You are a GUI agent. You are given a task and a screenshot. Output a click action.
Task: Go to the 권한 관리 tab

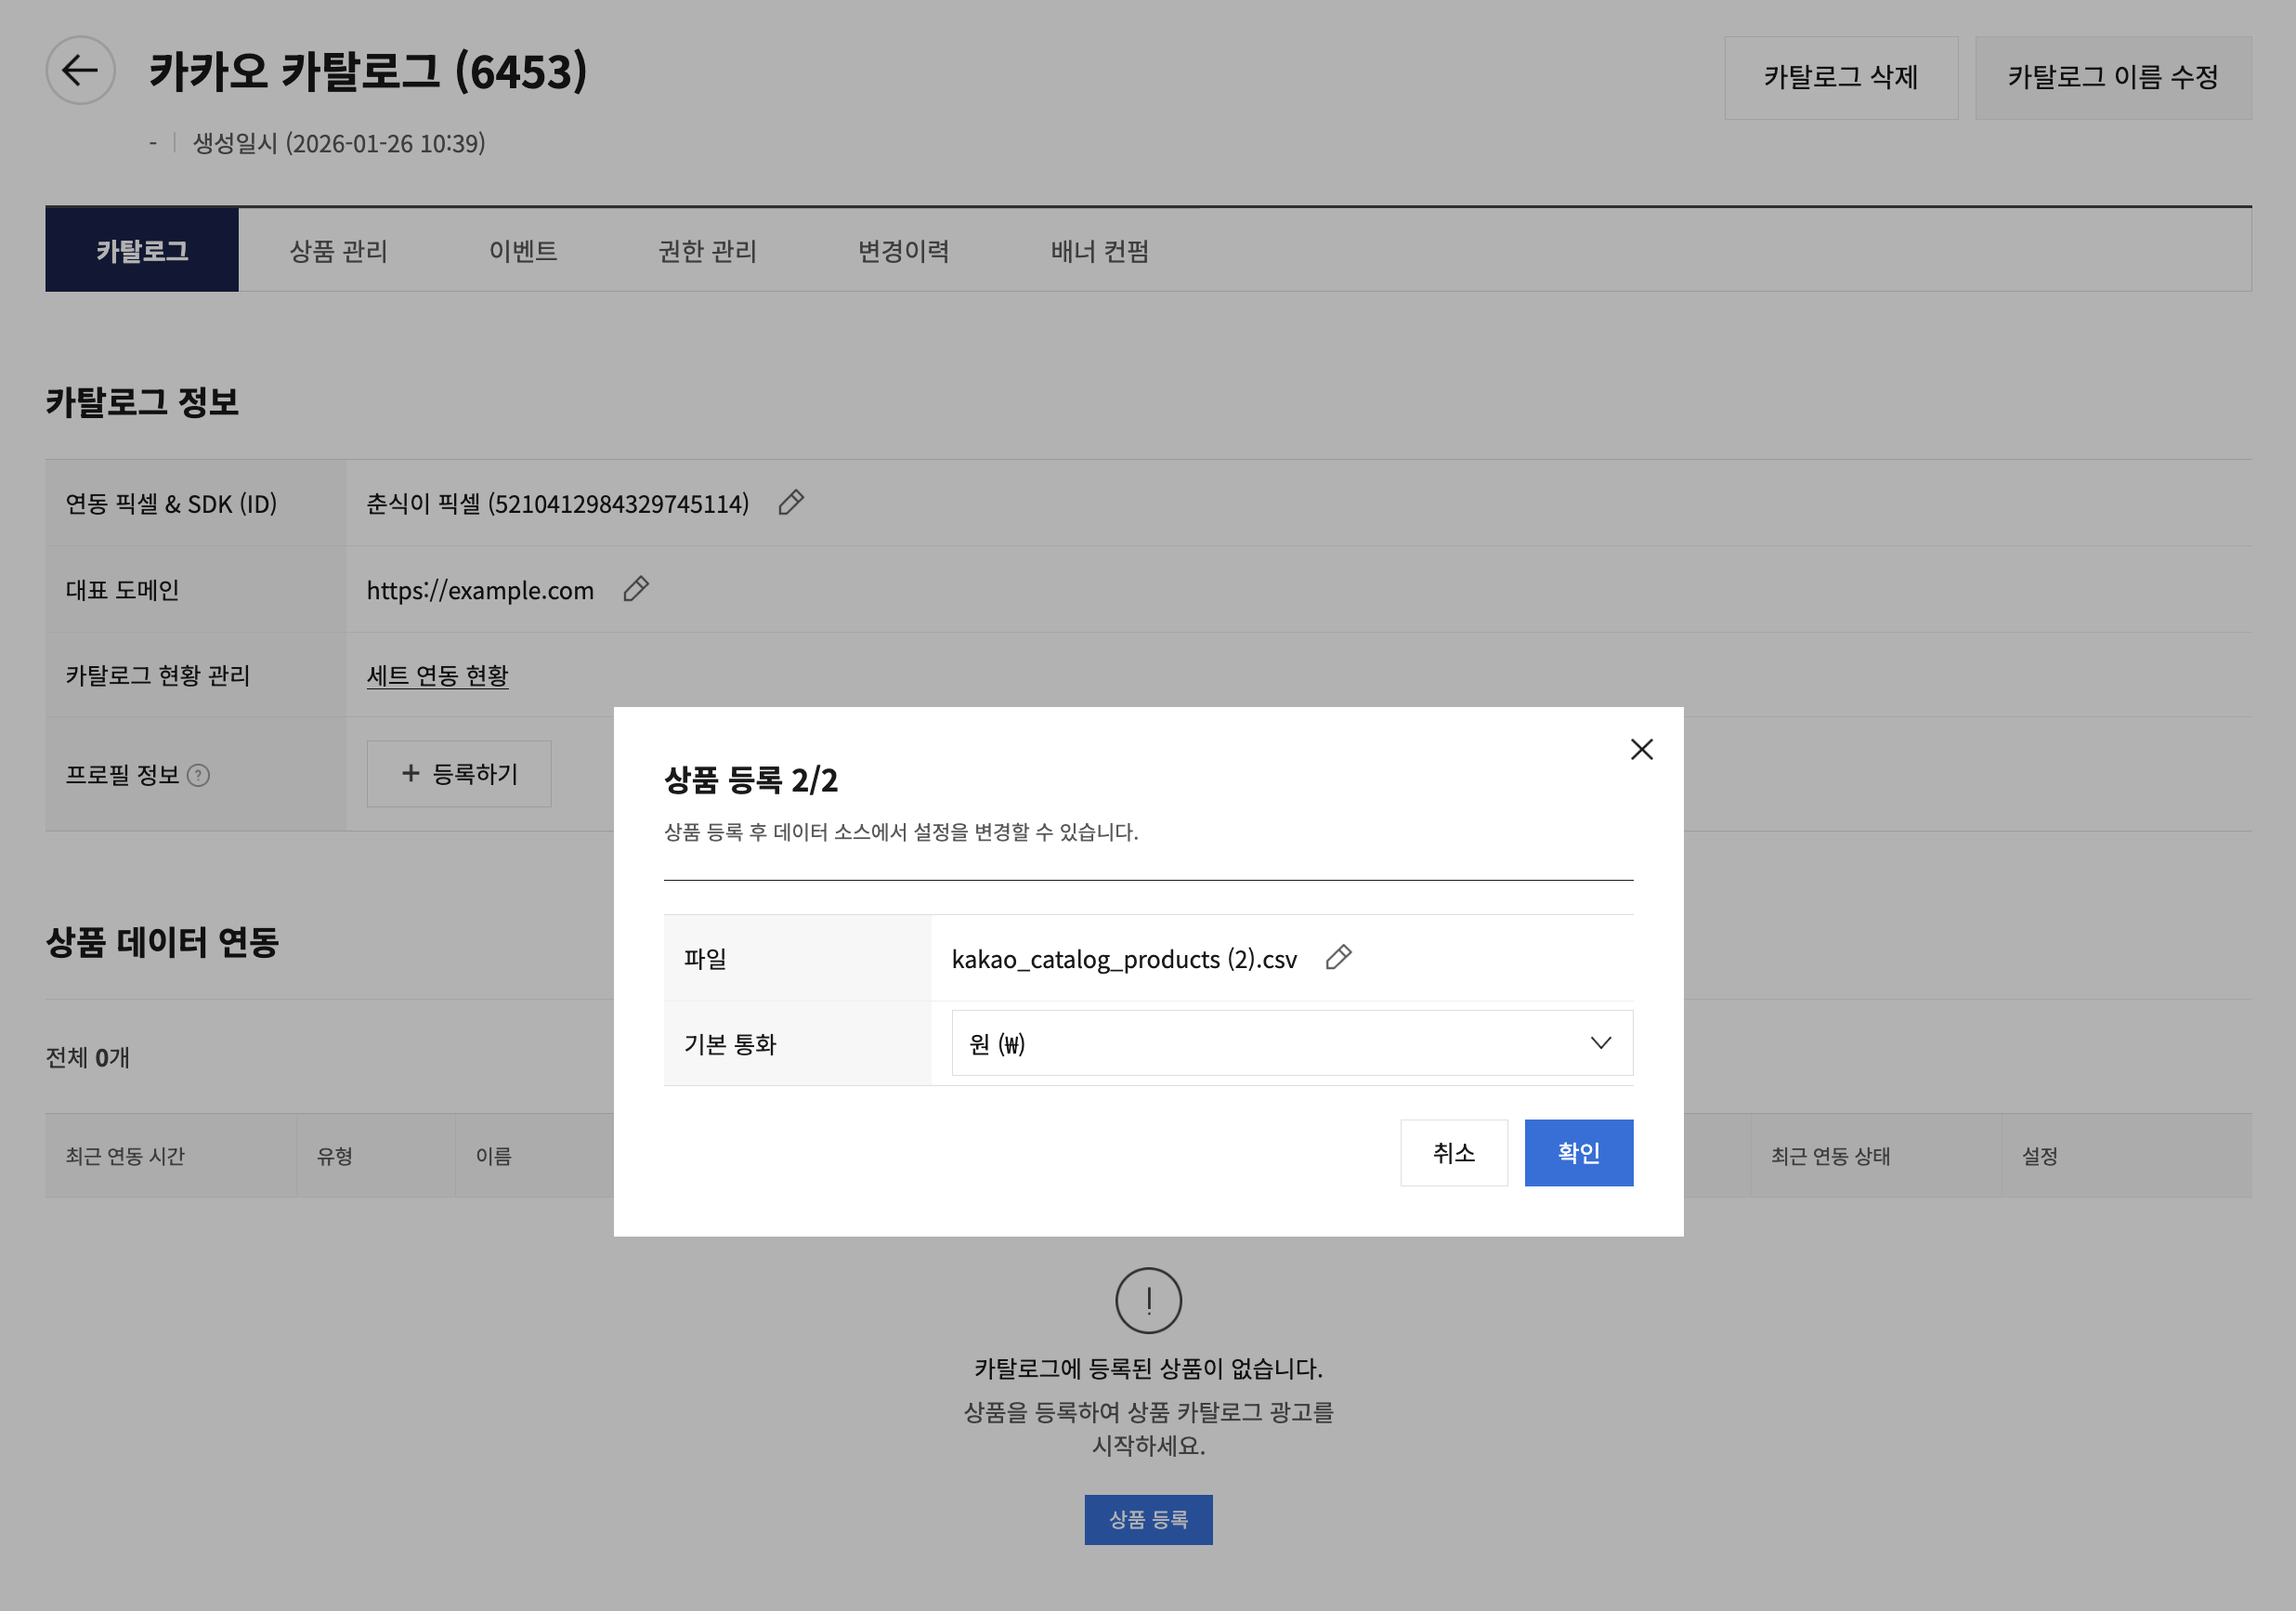tap(707, 251)
